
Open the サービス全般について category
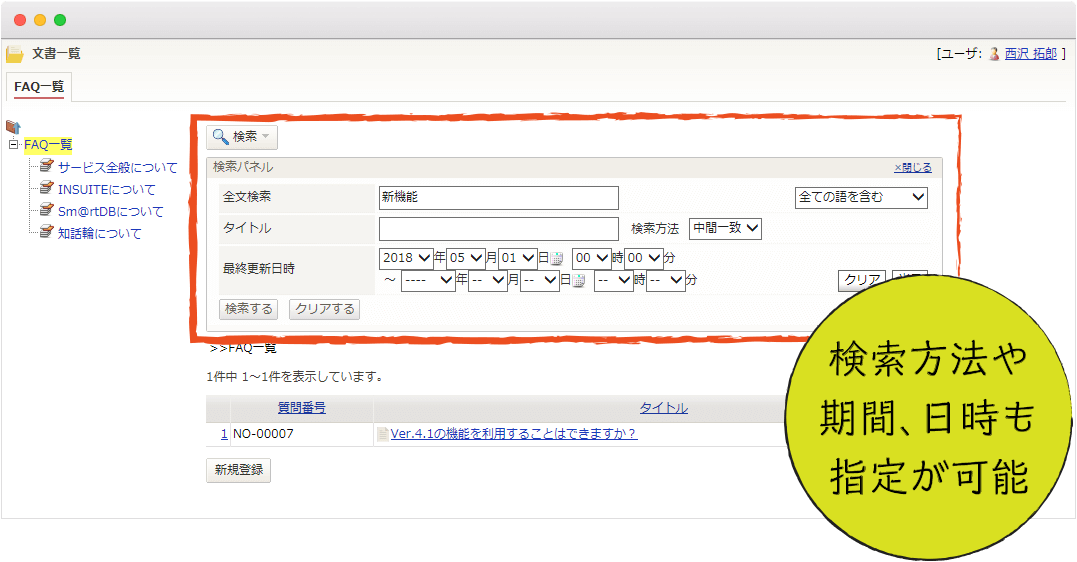point(117,168)
